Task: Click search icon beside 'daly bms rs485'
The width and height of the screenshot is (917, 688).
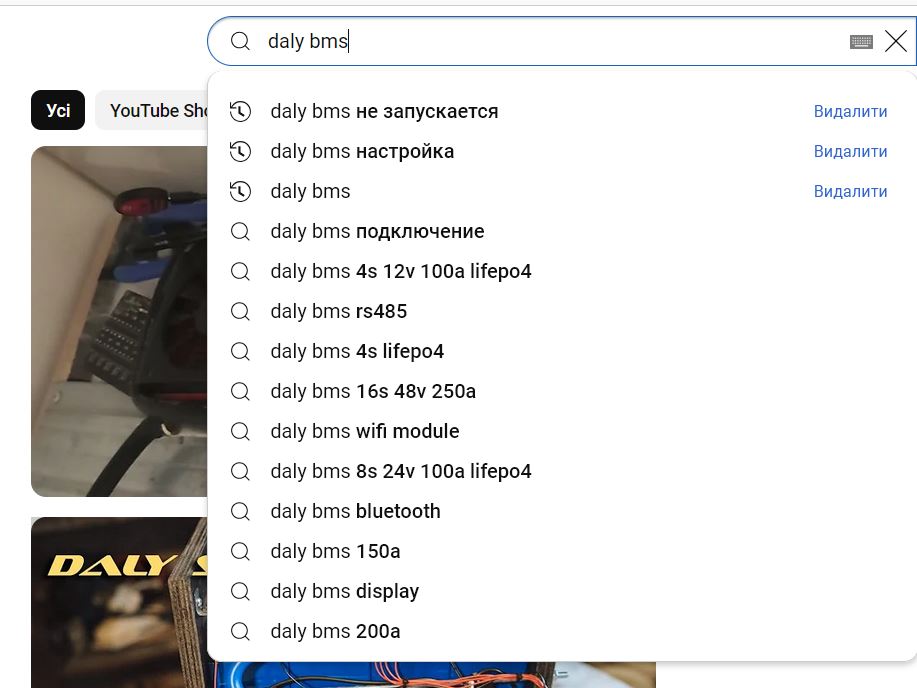Action: pos(240,311)
